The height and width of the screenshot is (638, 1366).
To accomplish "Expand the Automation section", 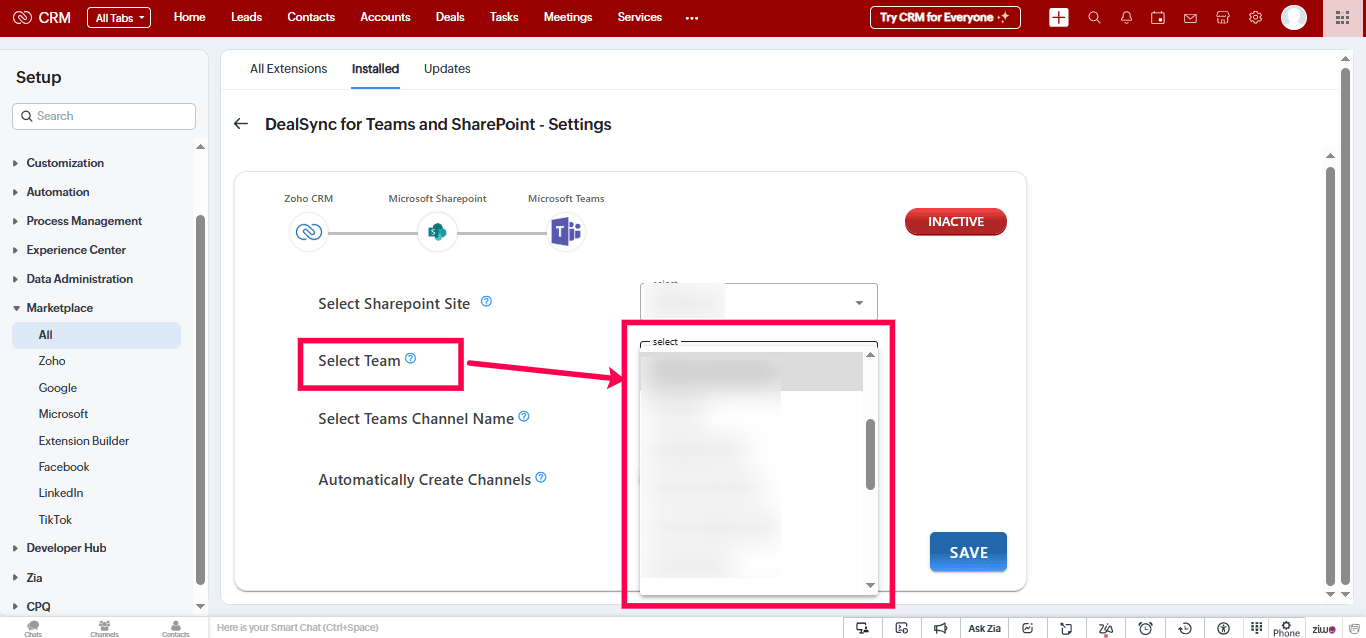I will pos(58,192).
